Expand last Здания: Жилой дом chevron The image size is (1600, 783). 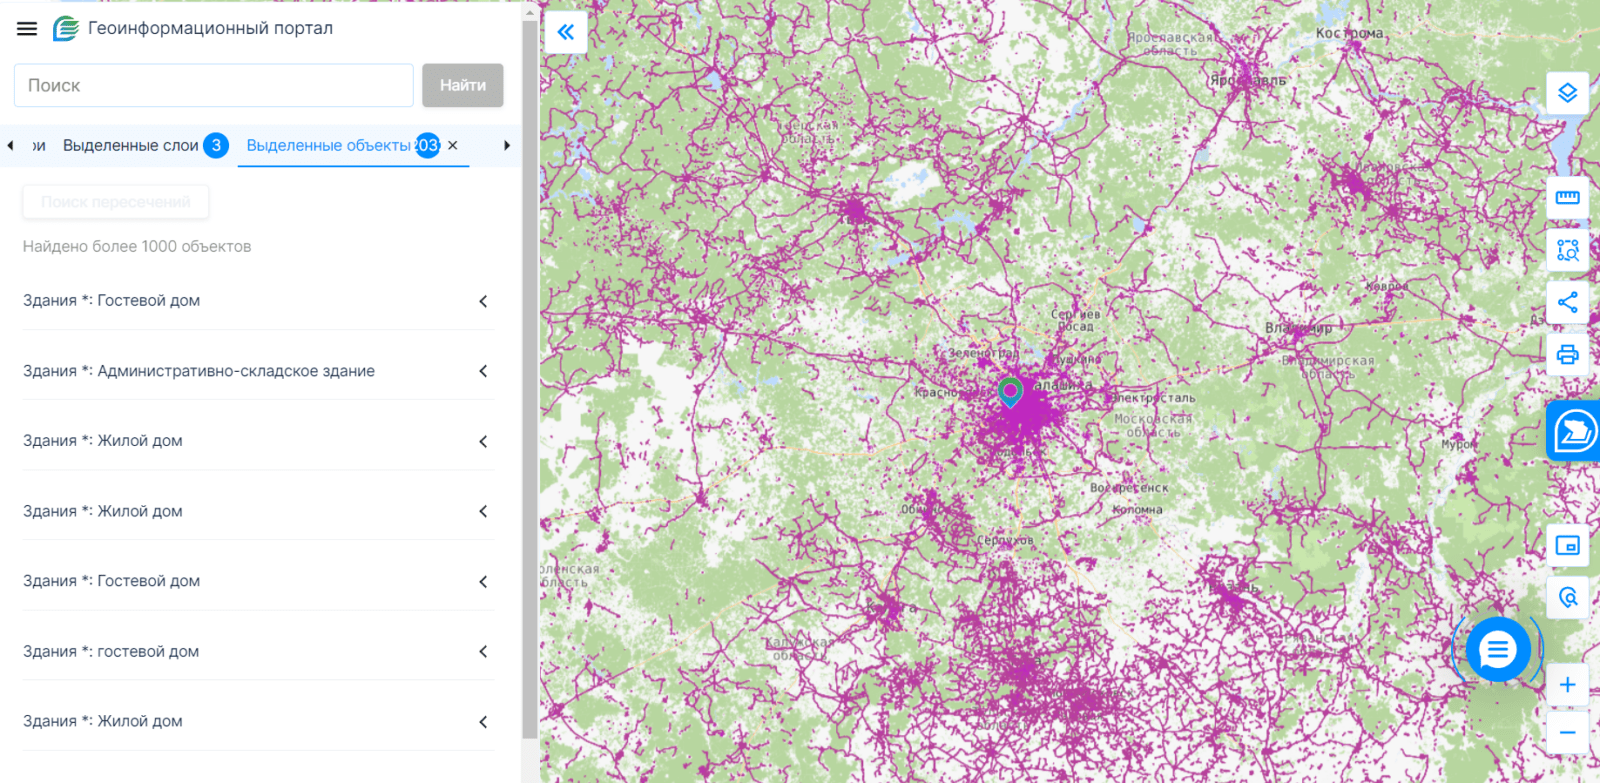(x=483, y=721)
